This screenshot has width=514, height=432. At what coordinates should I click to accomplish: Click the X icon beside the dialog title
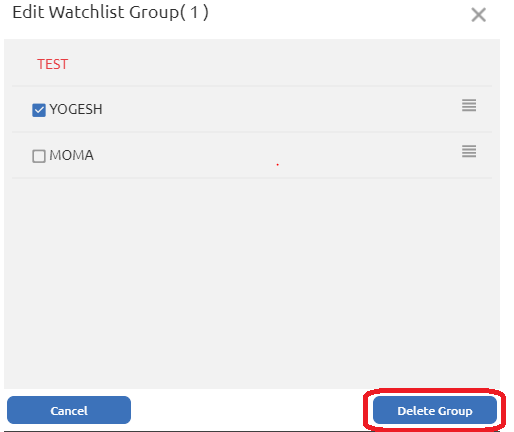coord(478,15)
